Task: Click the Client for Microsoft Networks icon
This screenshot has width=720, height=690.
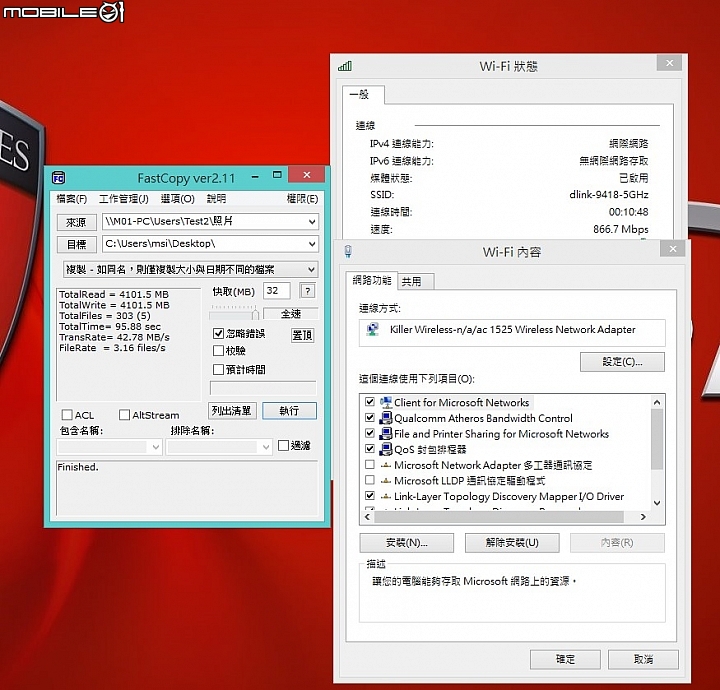Action: [386, 402]
